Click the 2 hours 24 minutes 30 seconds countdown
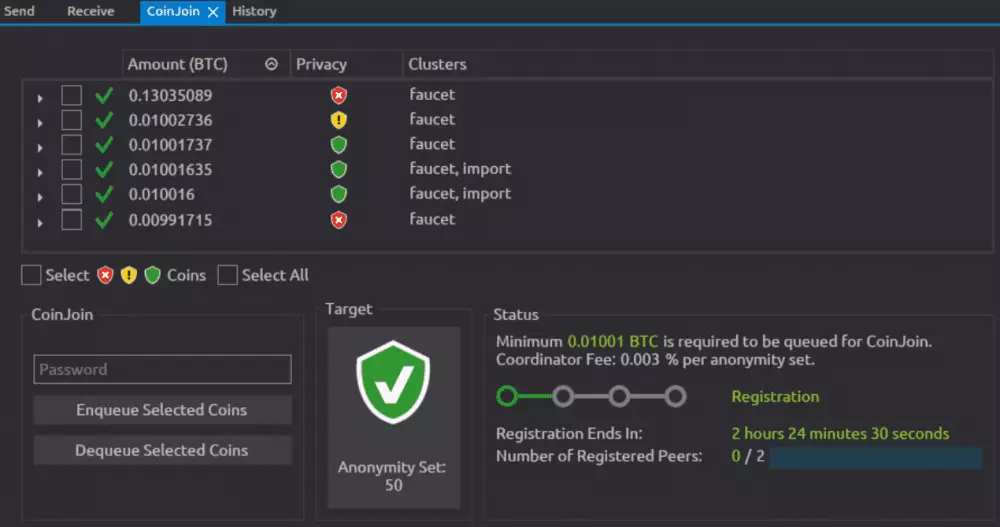This screenshot has width=1000, height=527. [x=840, y=433]
